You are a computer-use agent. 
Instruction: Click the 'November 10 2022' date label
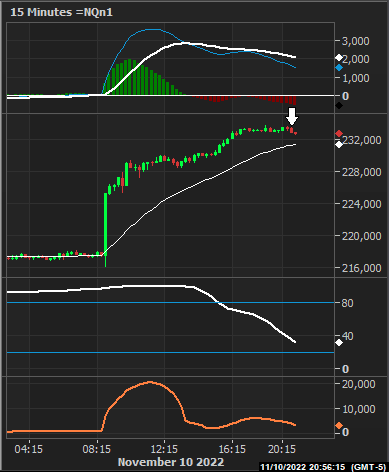tap(171, 462)
